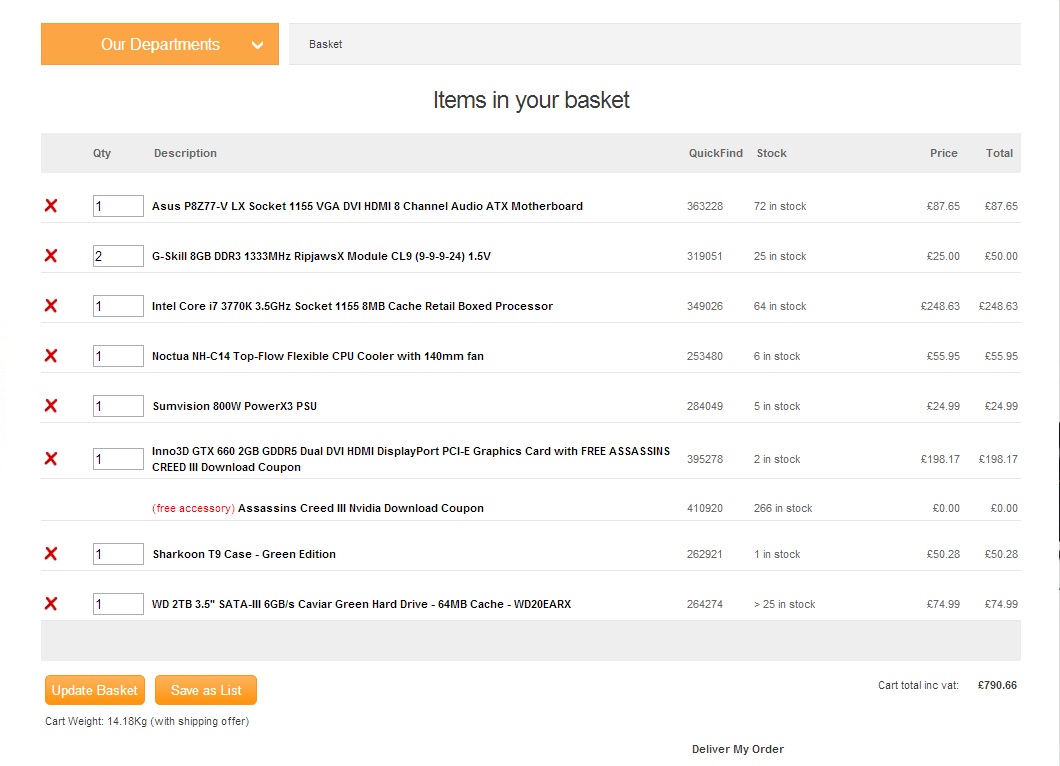Viewport: 1060px width, 766px height.
Task: Open G-Skill 8GB DDR3 RipjawsX product link
Action: [321, 256]
